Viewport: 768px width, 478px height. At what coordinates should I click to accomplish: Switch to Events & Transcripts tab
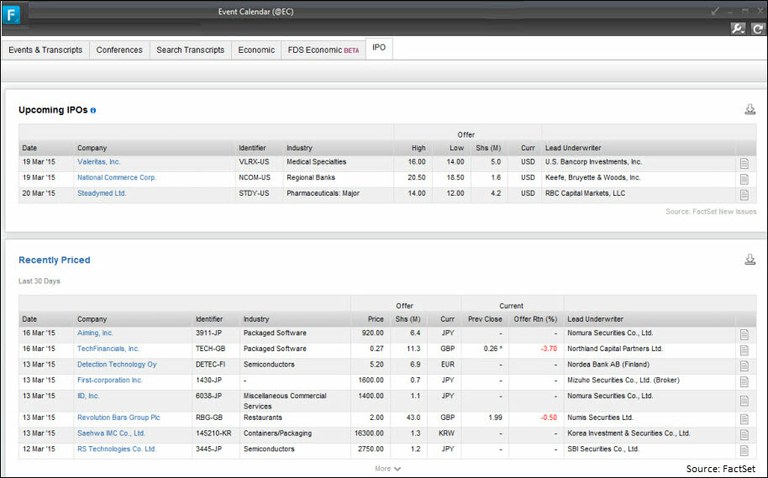(x=46, y=50)
